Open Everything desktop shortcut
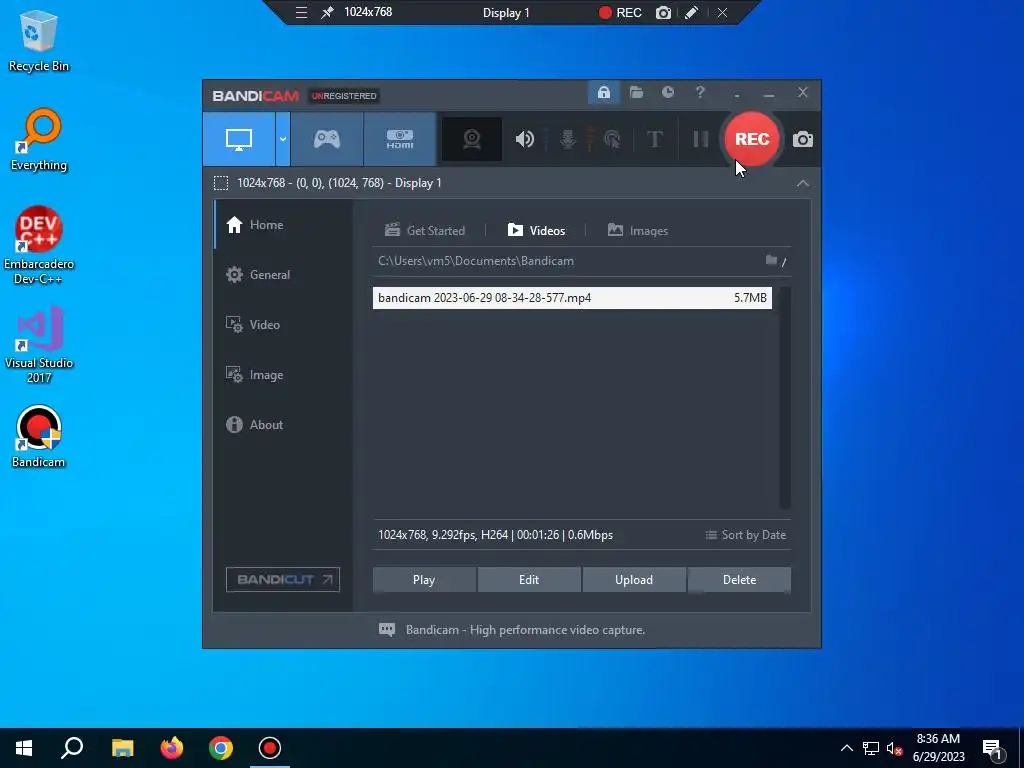The image size is (1024, 768). [x=39, y=140]
